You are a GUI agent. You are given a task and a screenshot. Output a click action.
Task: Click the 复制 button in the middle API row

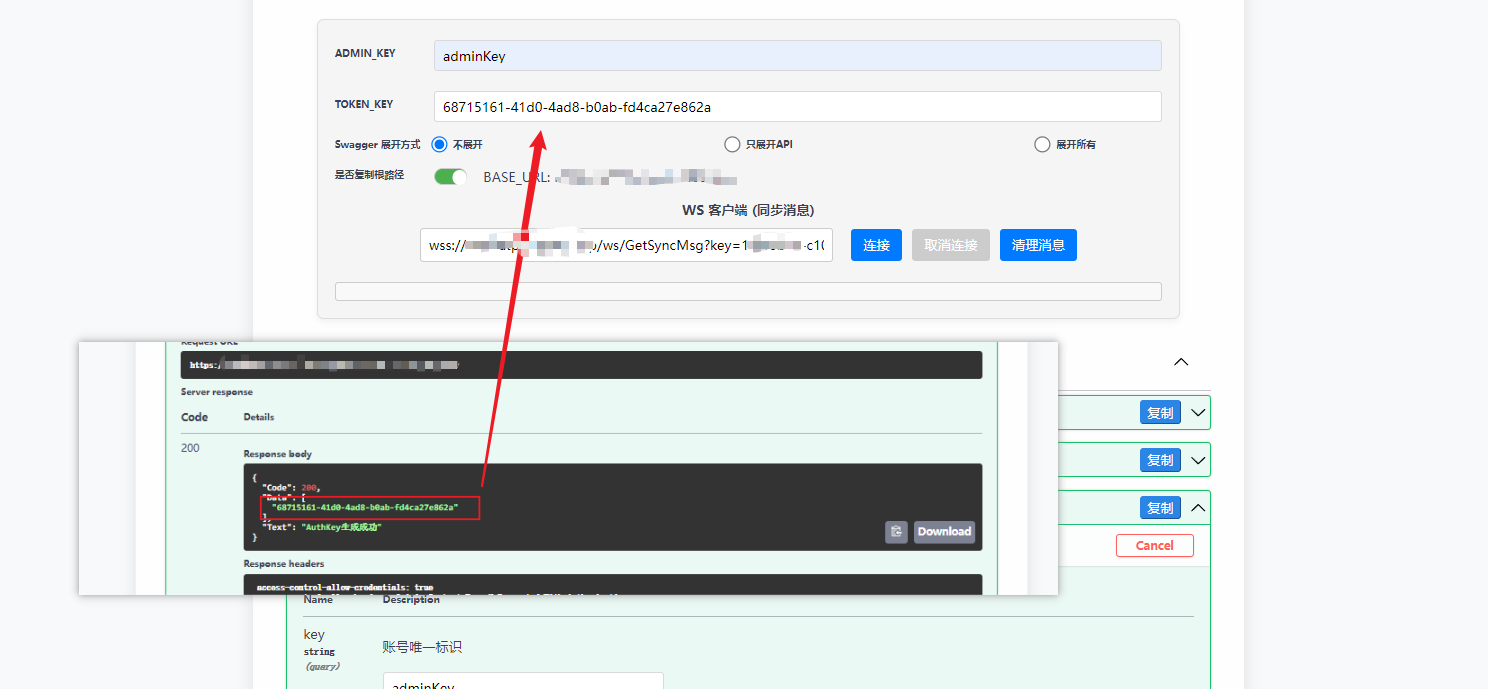[x=1160, y=460]
